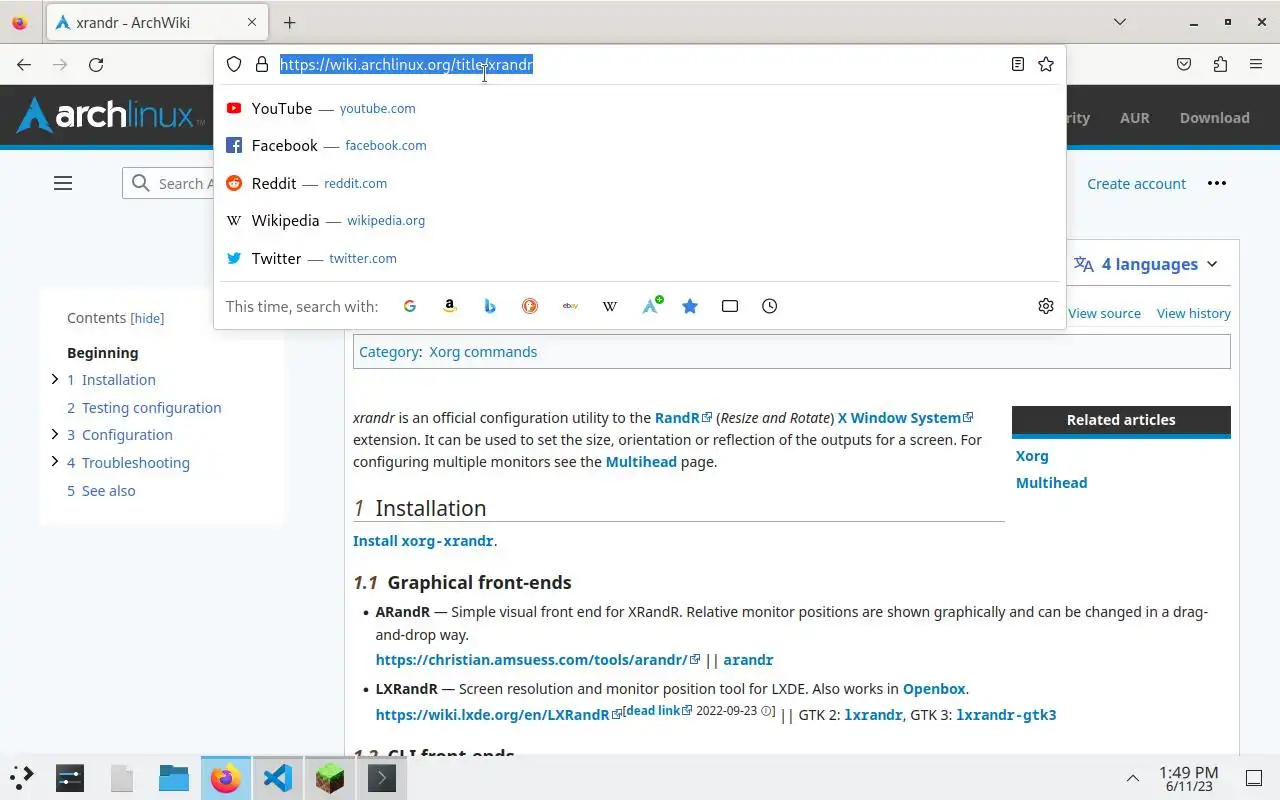Open Visual Studio Code from taskbar
This screenshot has height=800, width=1280.
(278, 777)
